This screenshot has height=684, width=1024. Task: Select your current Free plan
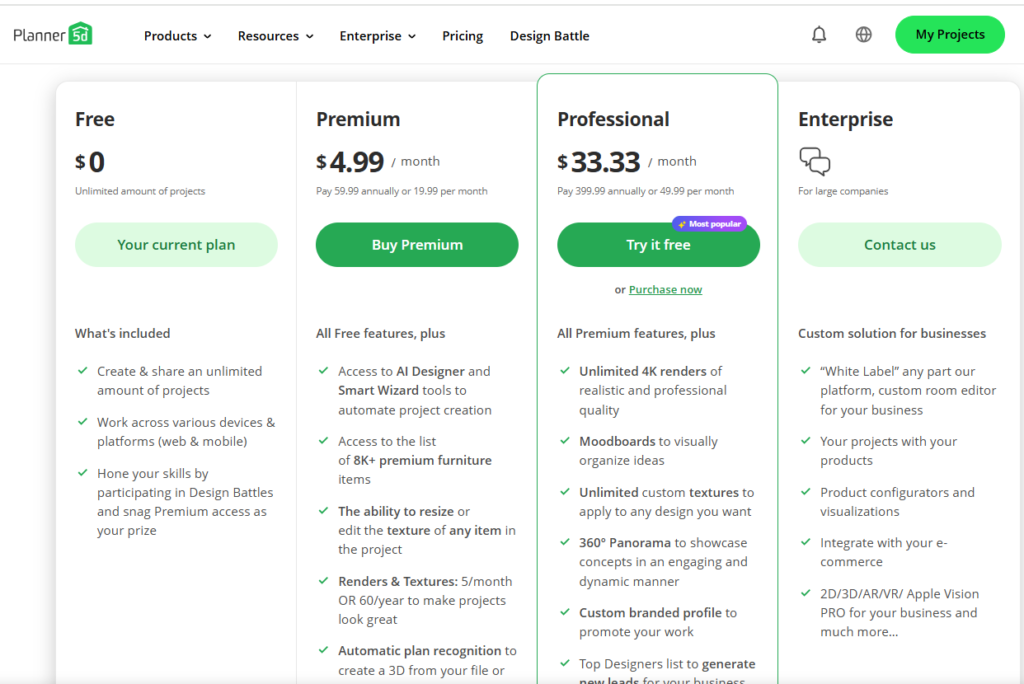click(176, 245)
